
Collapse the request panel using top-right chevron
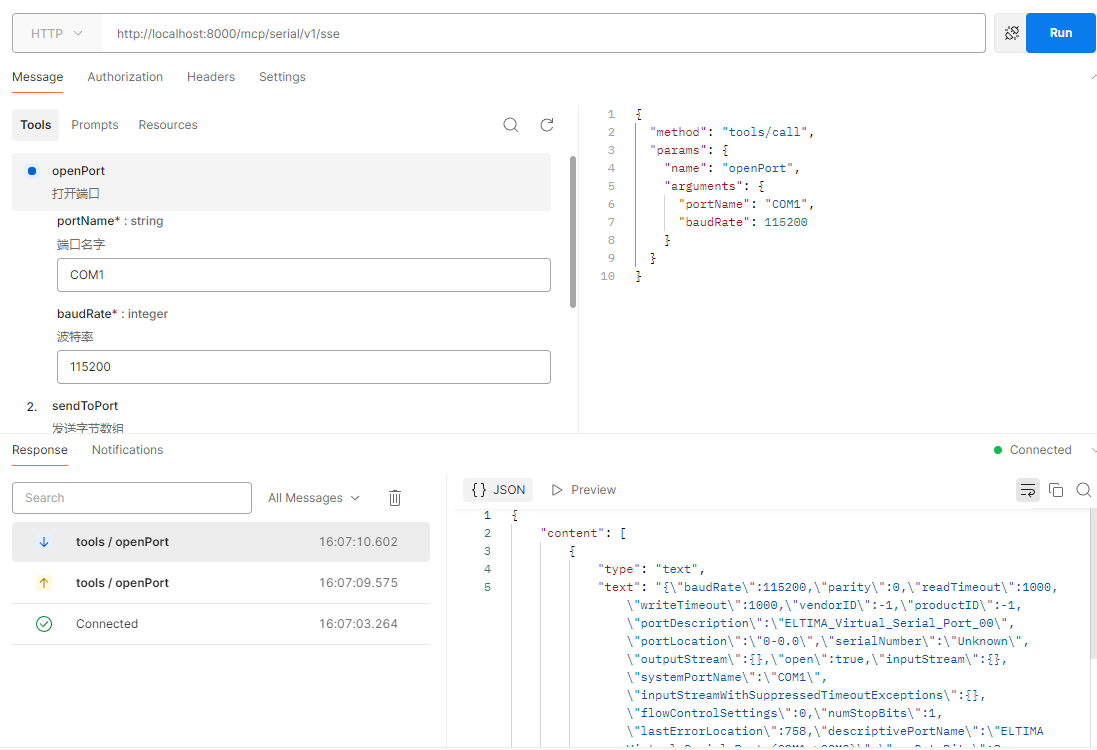coord(1094,77)
